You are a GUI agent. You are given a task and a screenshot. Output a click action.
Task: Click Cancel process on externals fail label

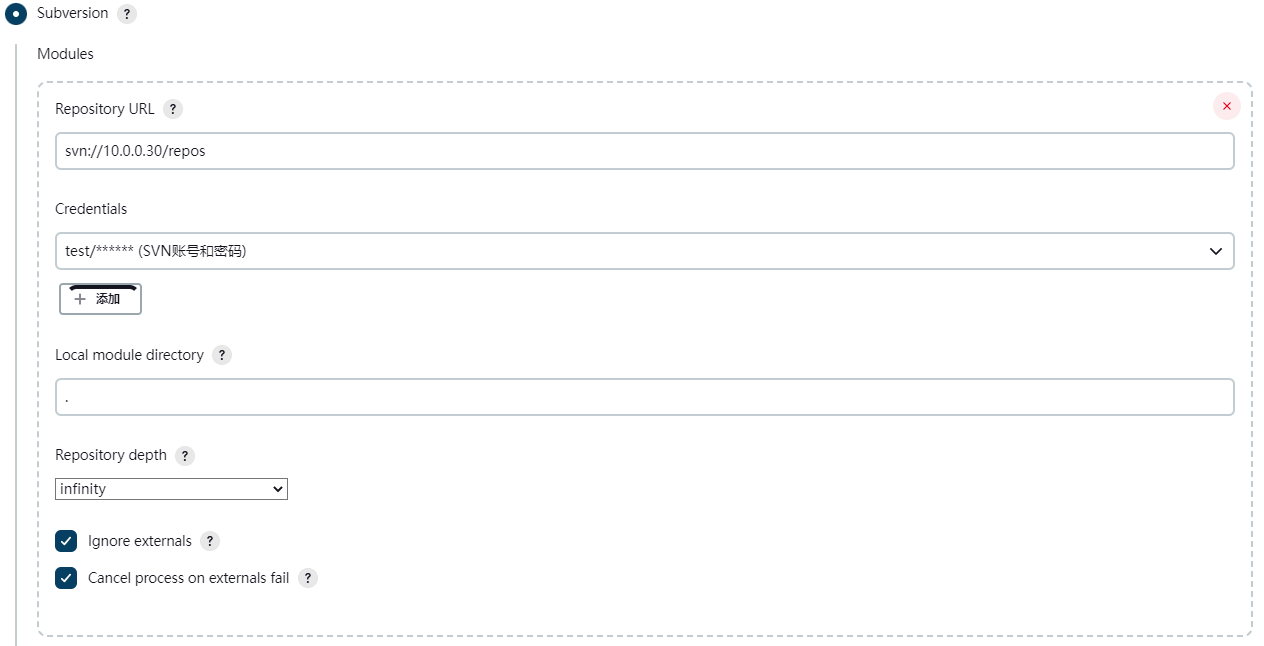point(188,578)
